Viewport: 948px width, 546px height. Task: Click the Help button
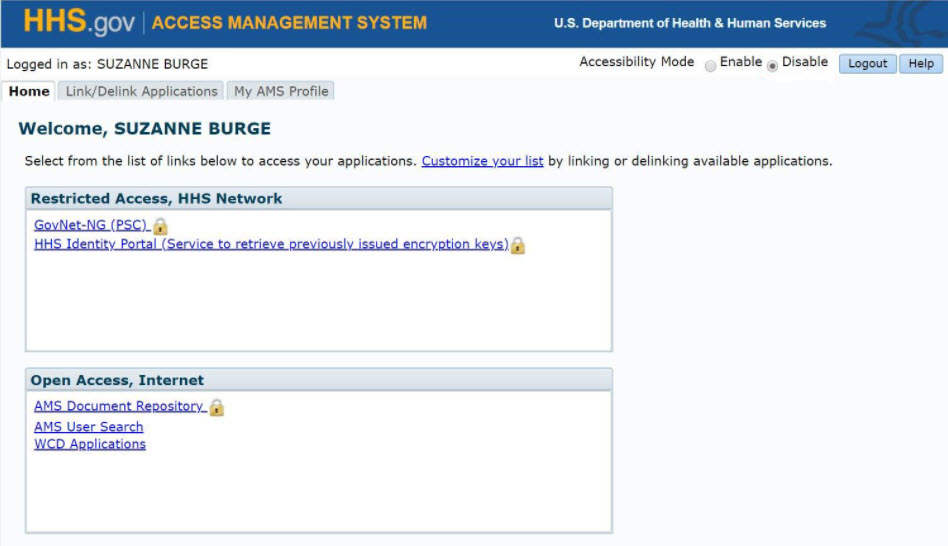pyautogui.click(x=921, y=63)
